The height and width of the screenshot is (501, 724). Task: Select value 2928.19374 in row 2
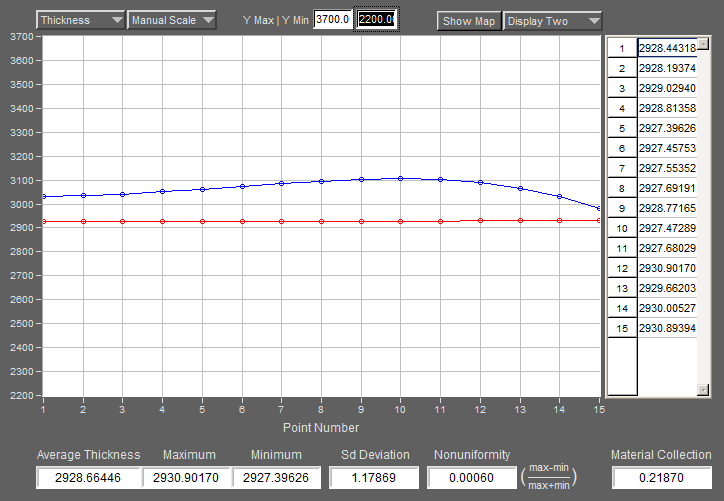(667, 68)
